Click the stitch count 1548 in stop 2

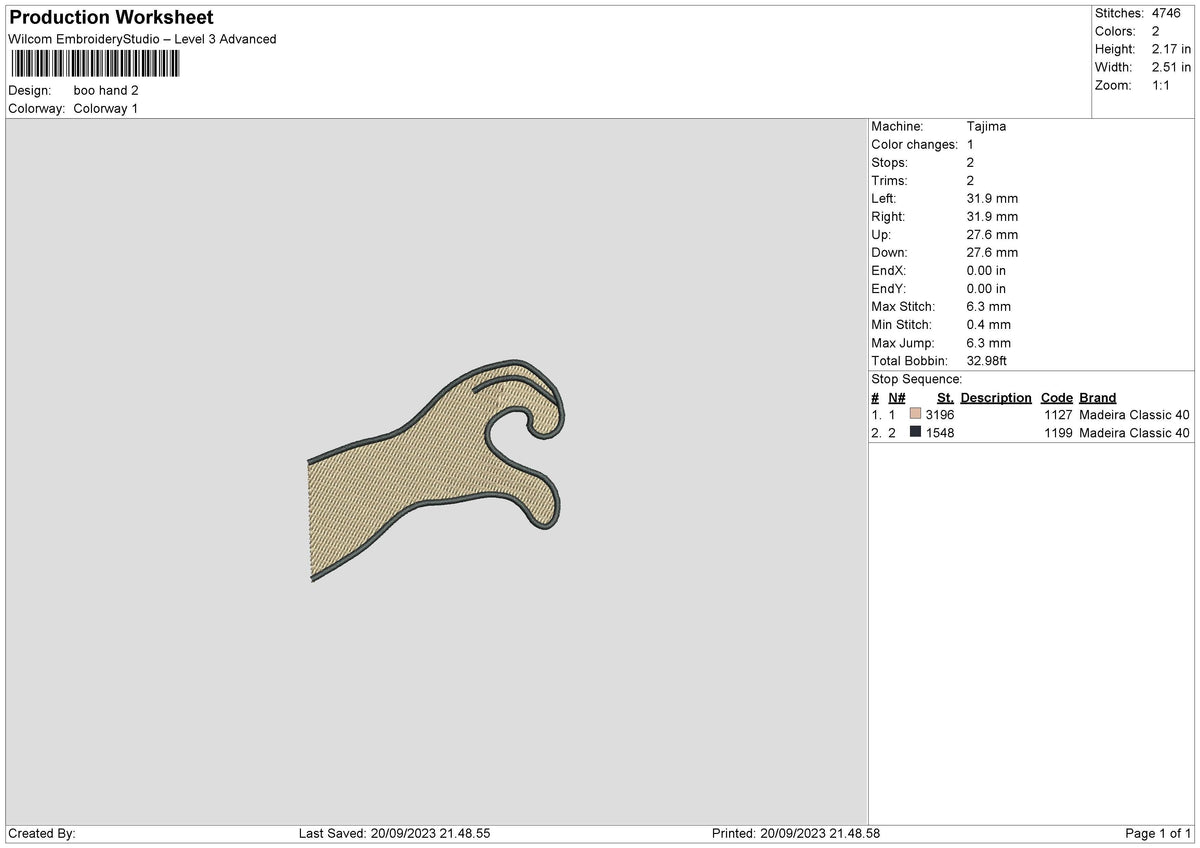point(940,433)
